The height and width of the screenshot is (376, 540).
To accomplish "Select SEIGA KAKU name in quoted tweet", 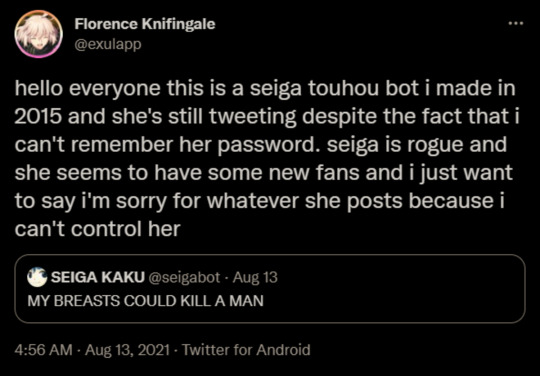I will point(98,277).
